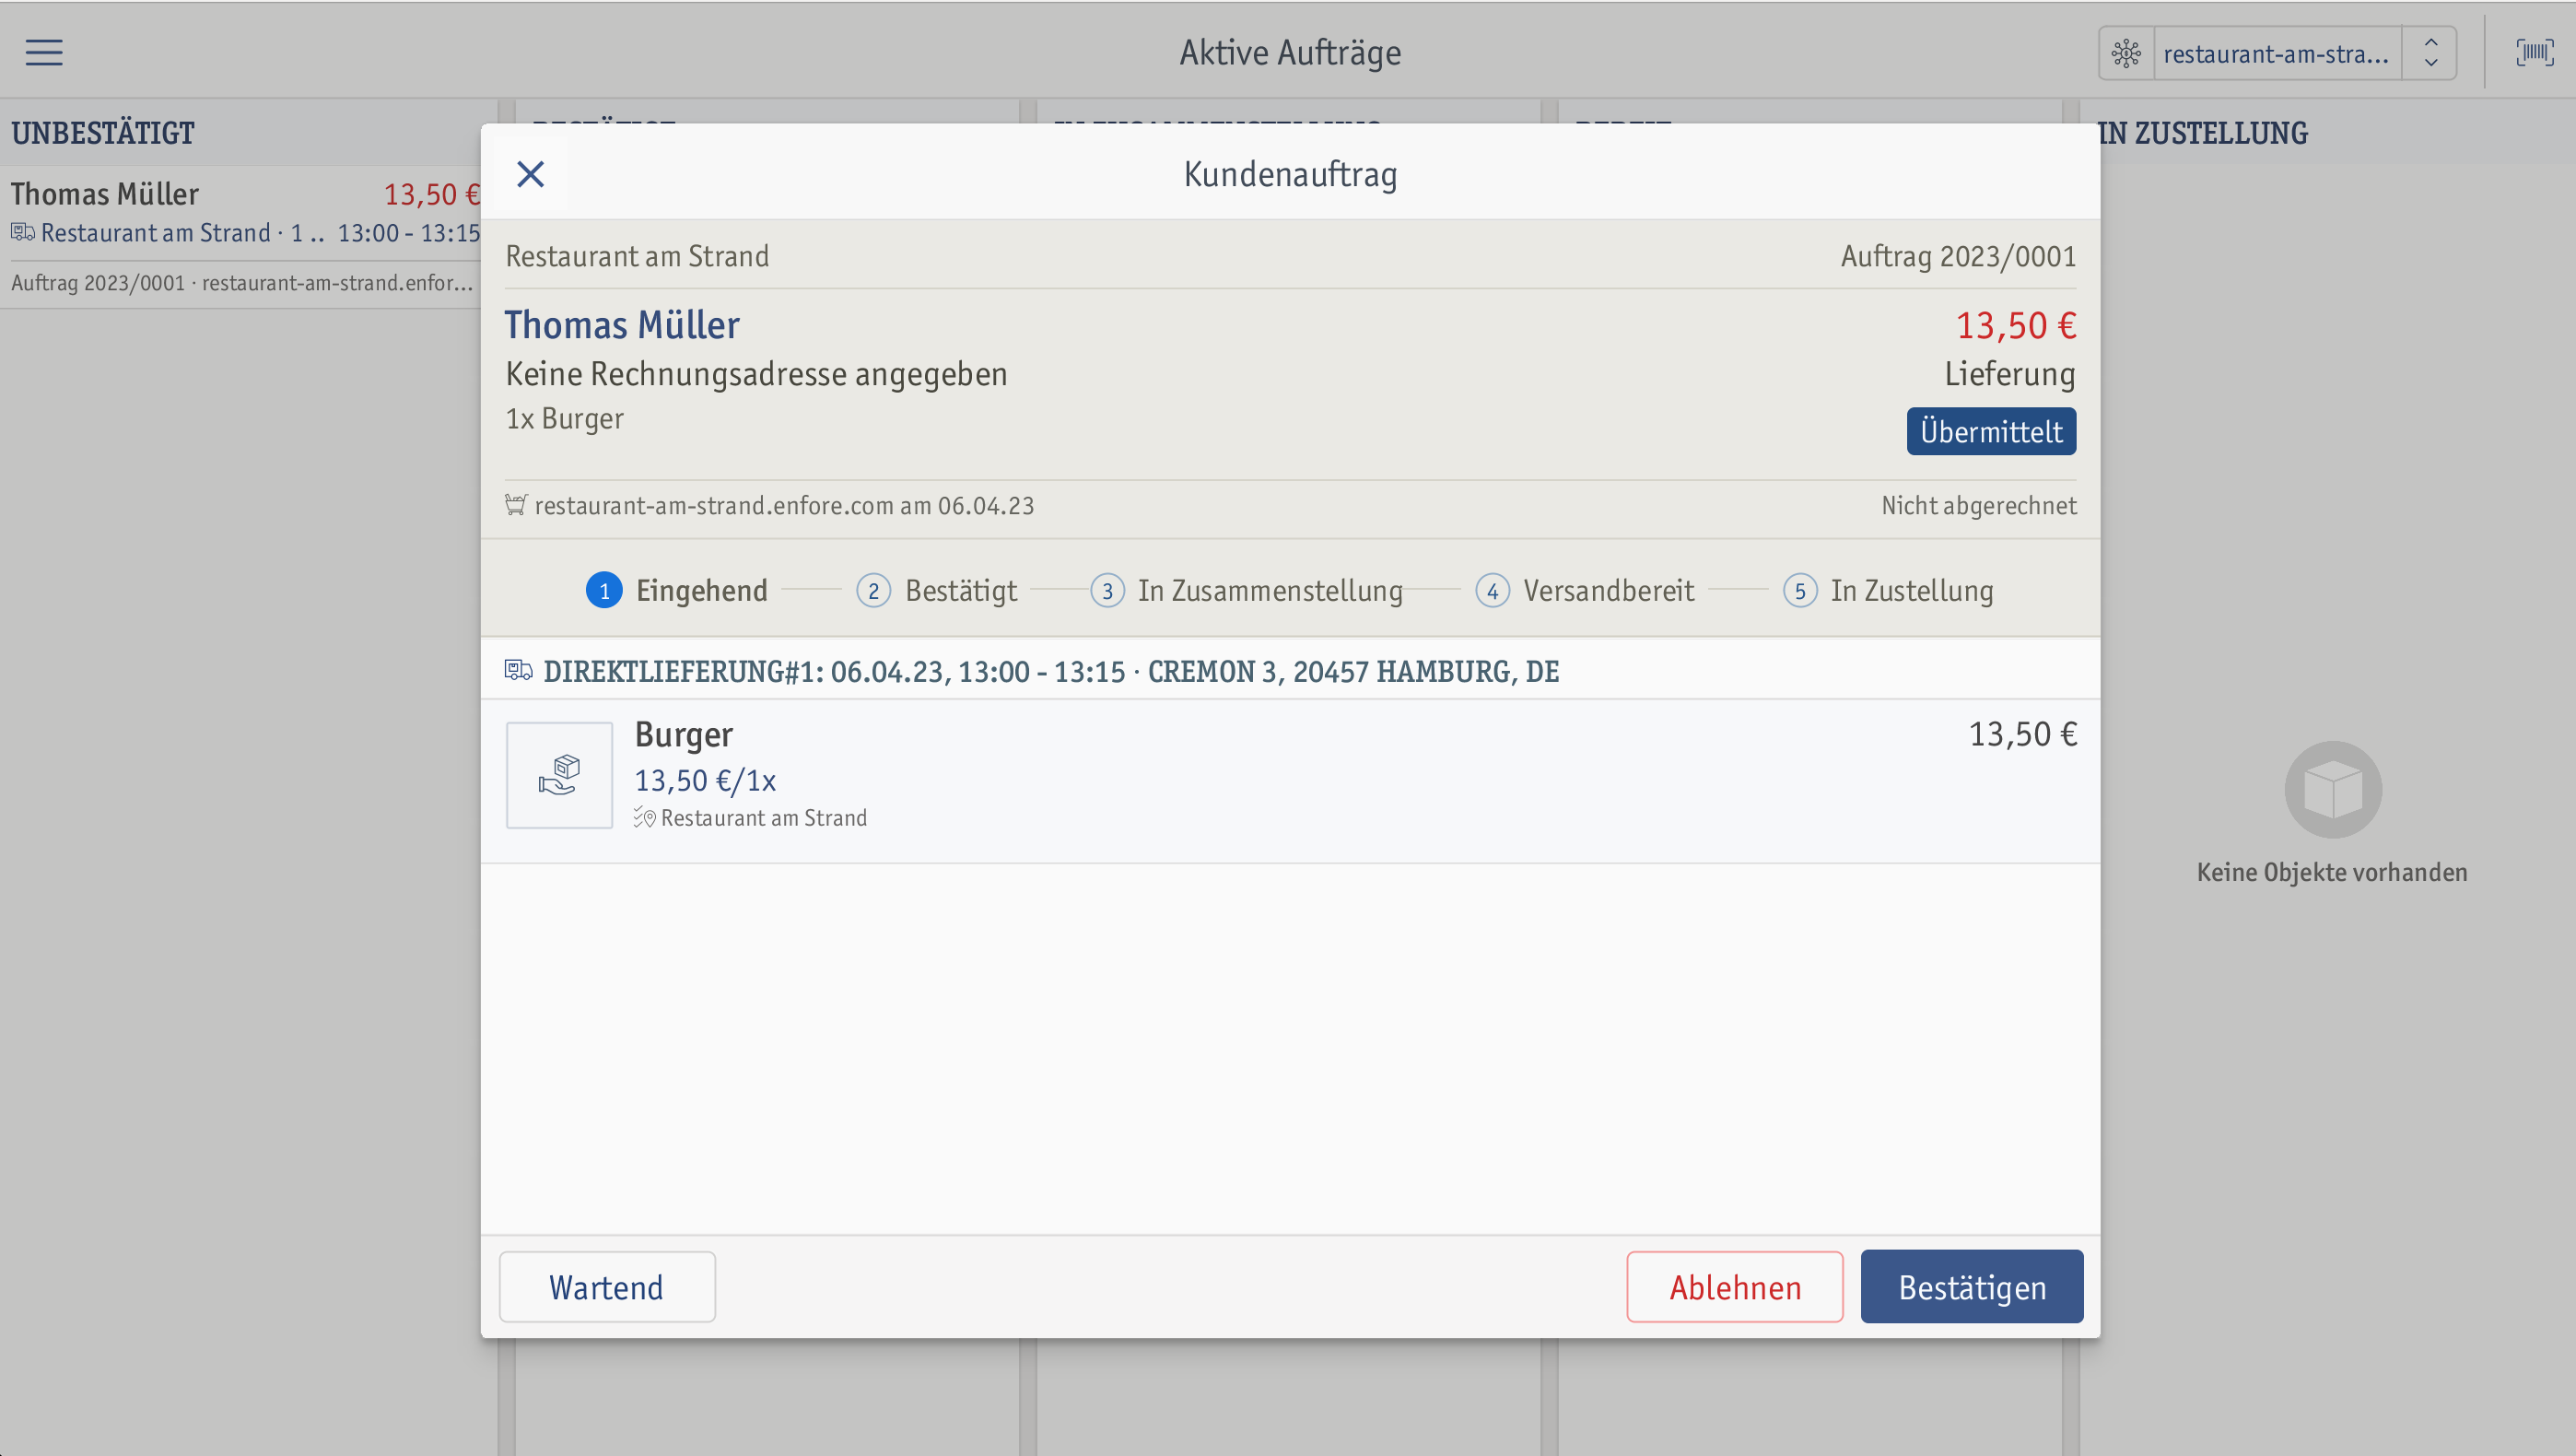Click the Auftrag 2023/0001 number in dialog

coord(1958,256)
